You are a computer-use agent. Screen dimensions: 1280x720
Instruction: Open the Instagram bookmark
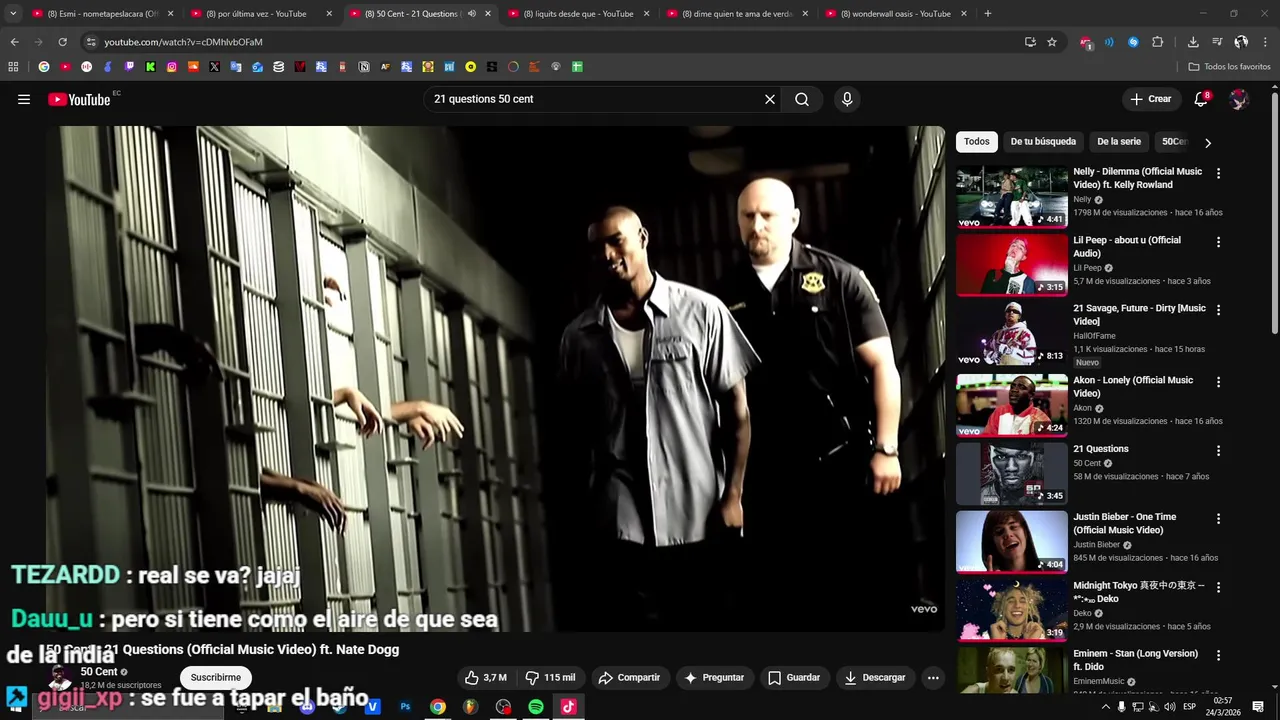coord(172,67)
